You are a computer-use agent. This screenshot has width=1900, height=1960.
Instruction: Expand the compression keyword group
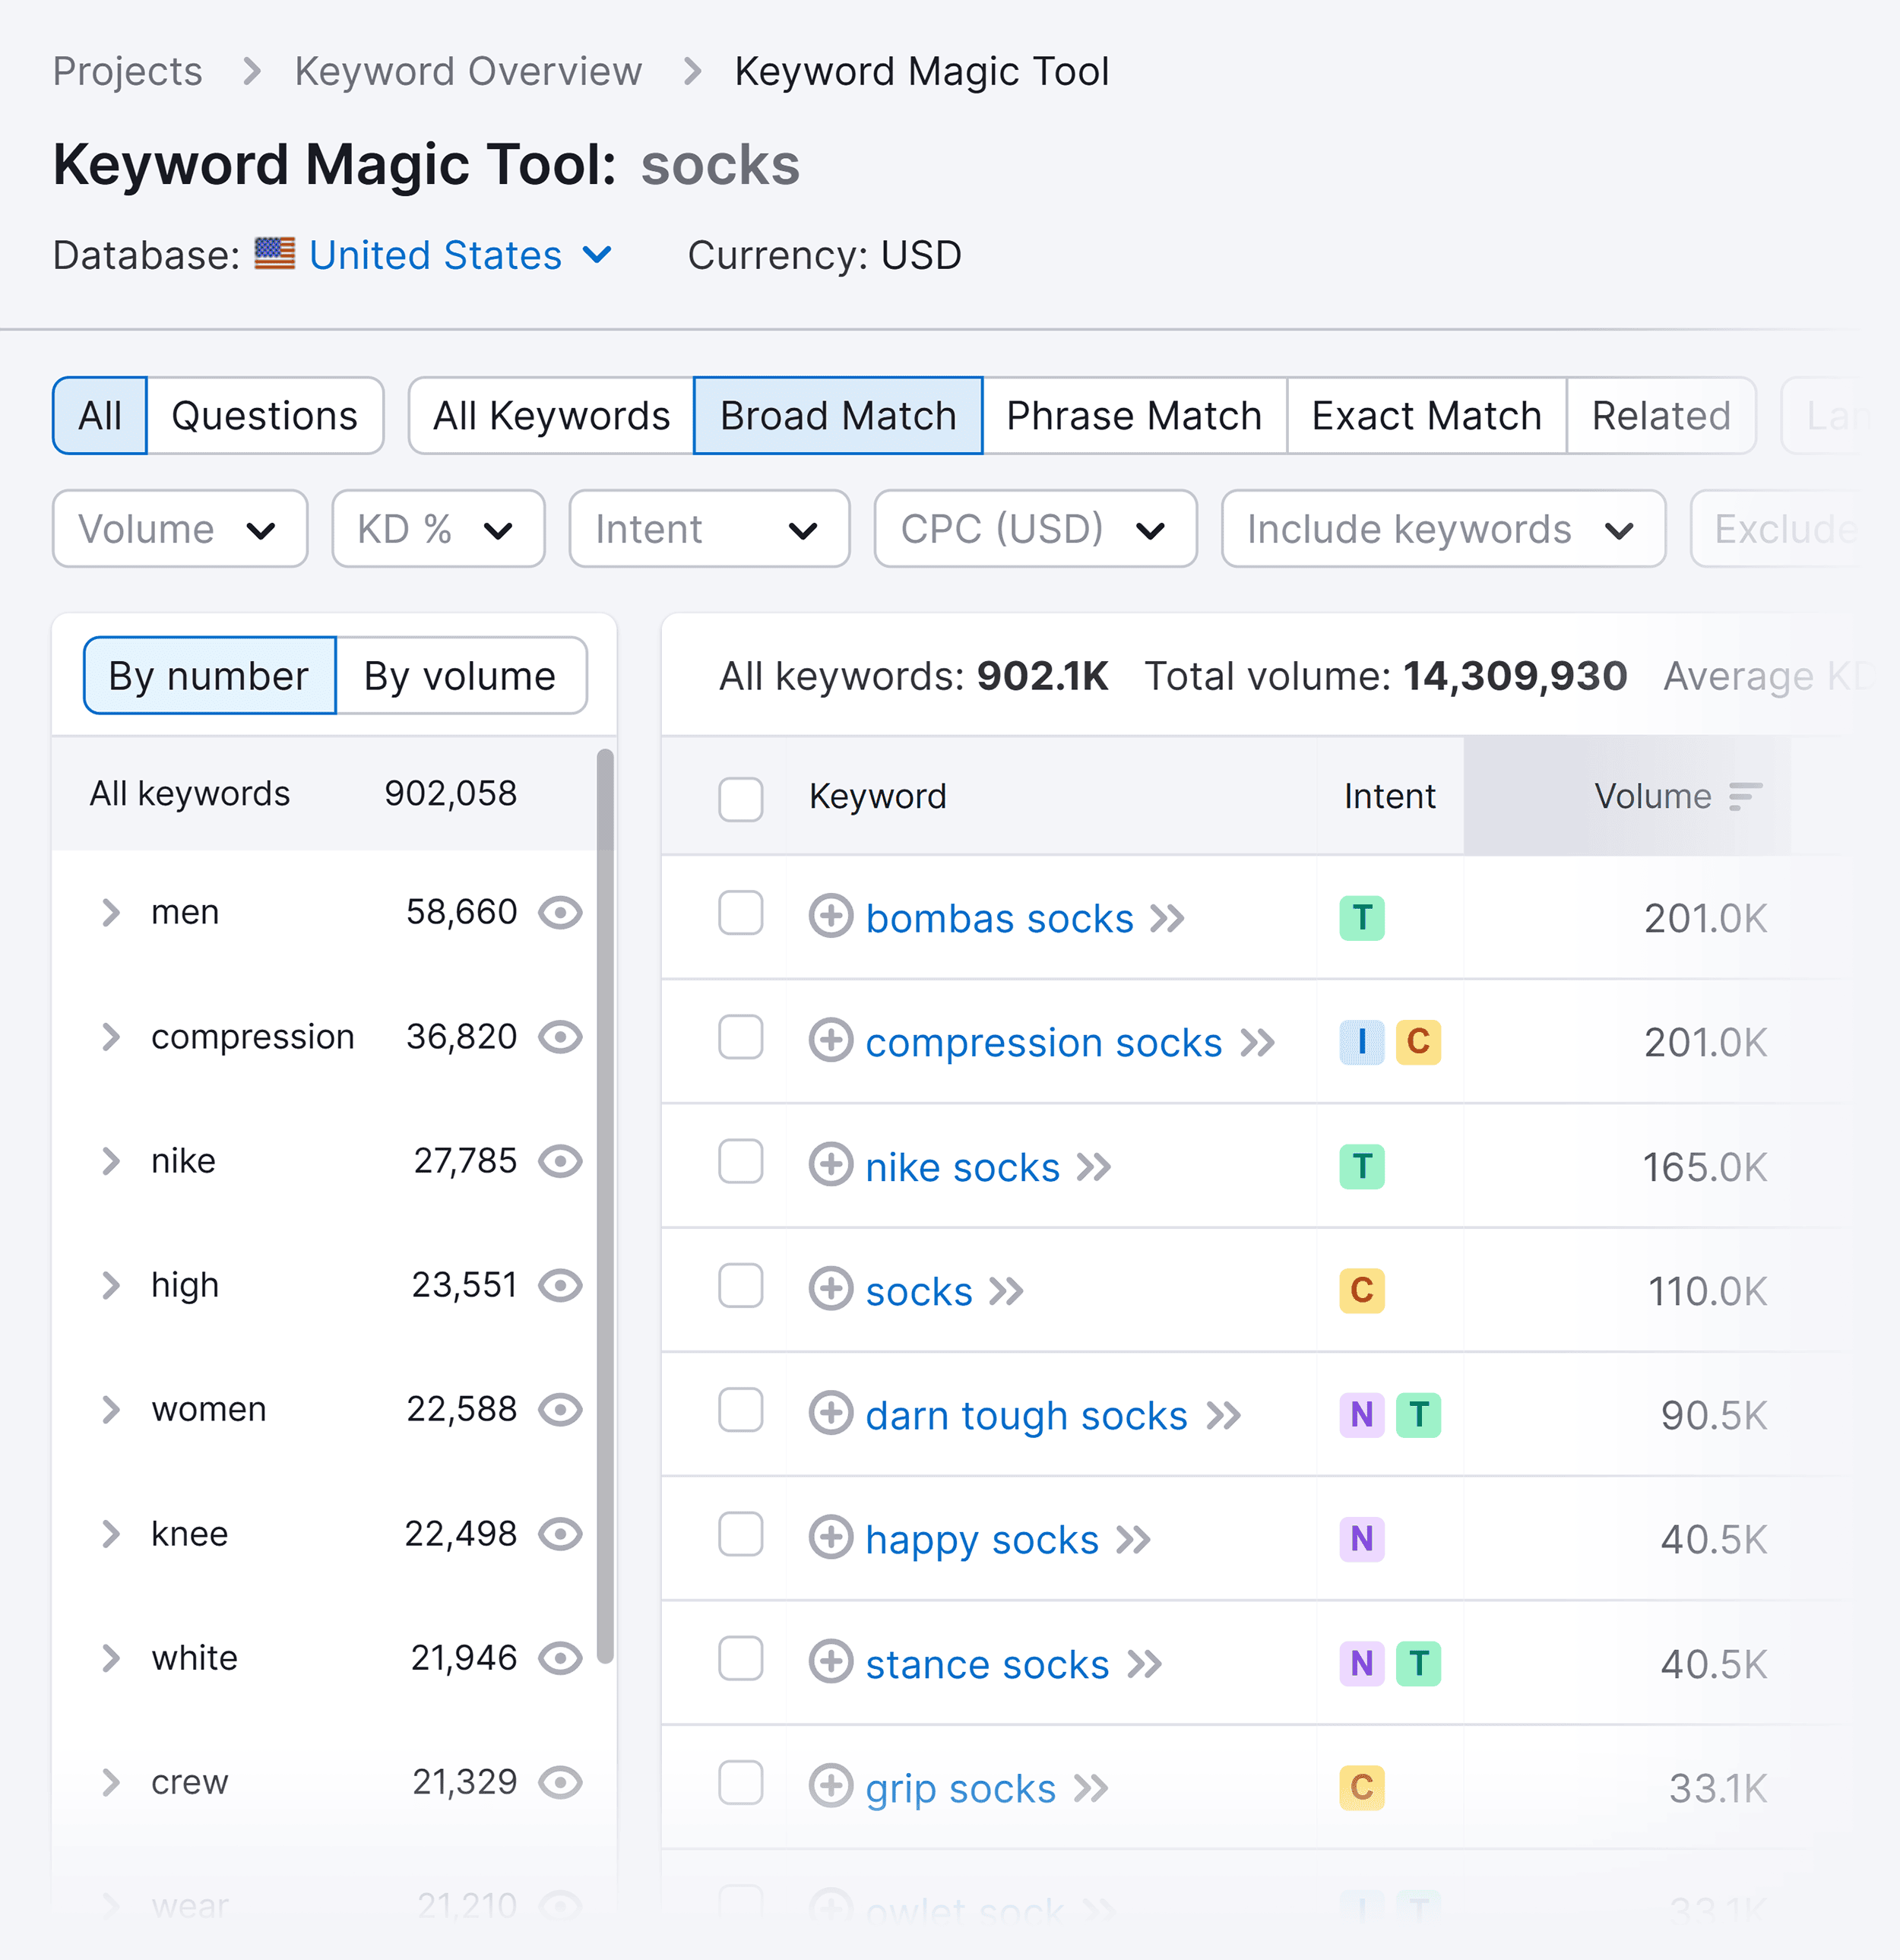(110, 1037)
